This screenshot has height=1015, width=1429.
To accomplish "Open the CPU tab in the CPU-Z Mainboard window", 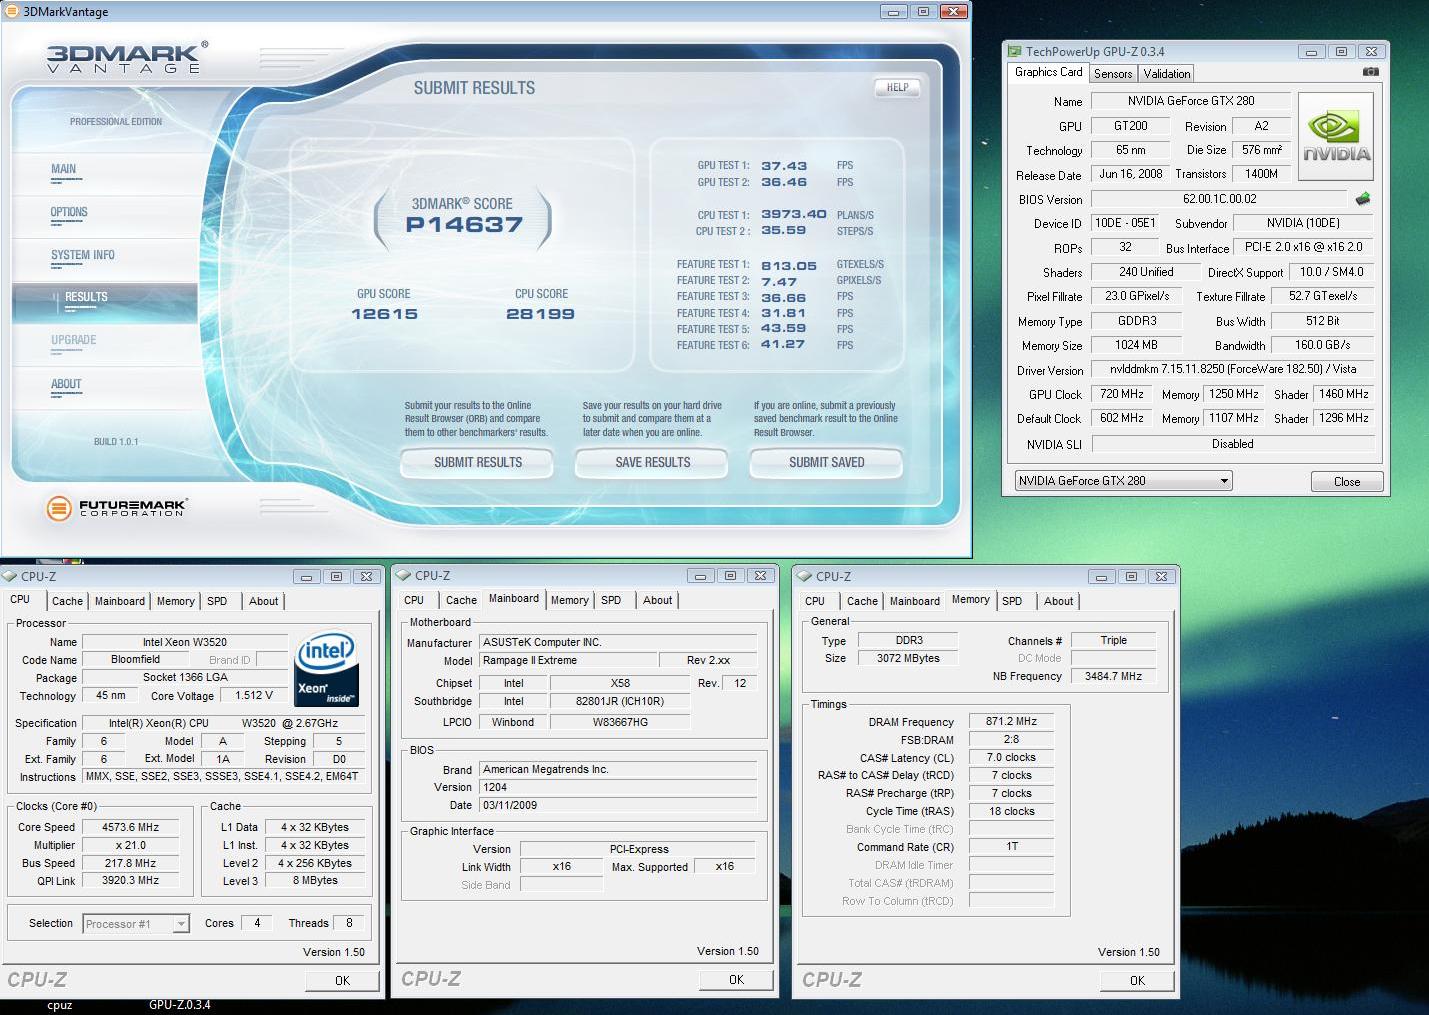I will (x=414, y=600).
